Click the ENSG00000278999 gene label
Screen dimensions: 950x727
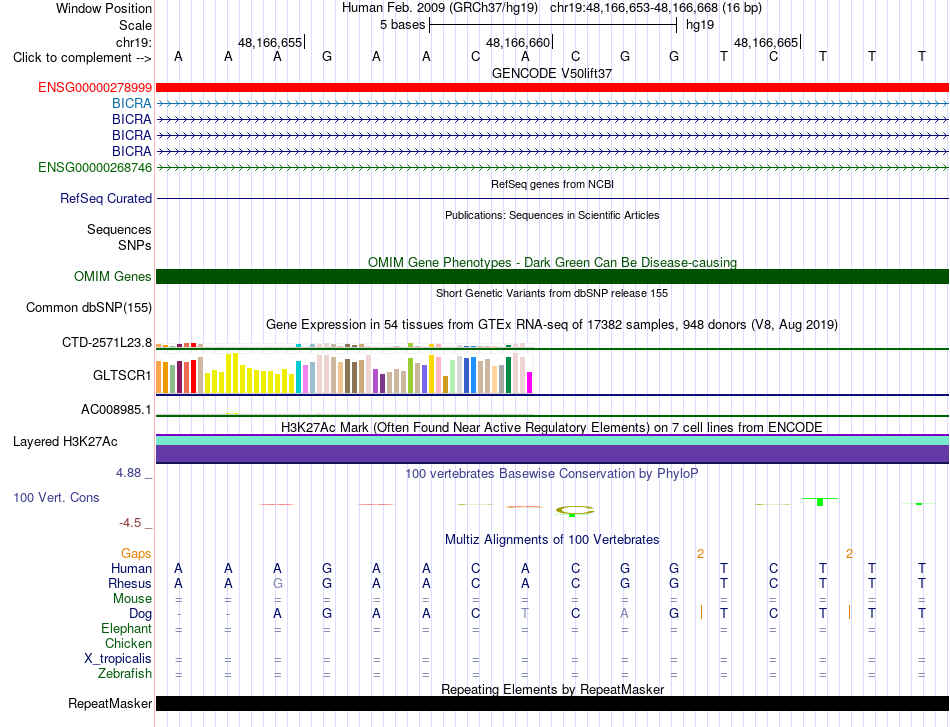coord(95,87)
